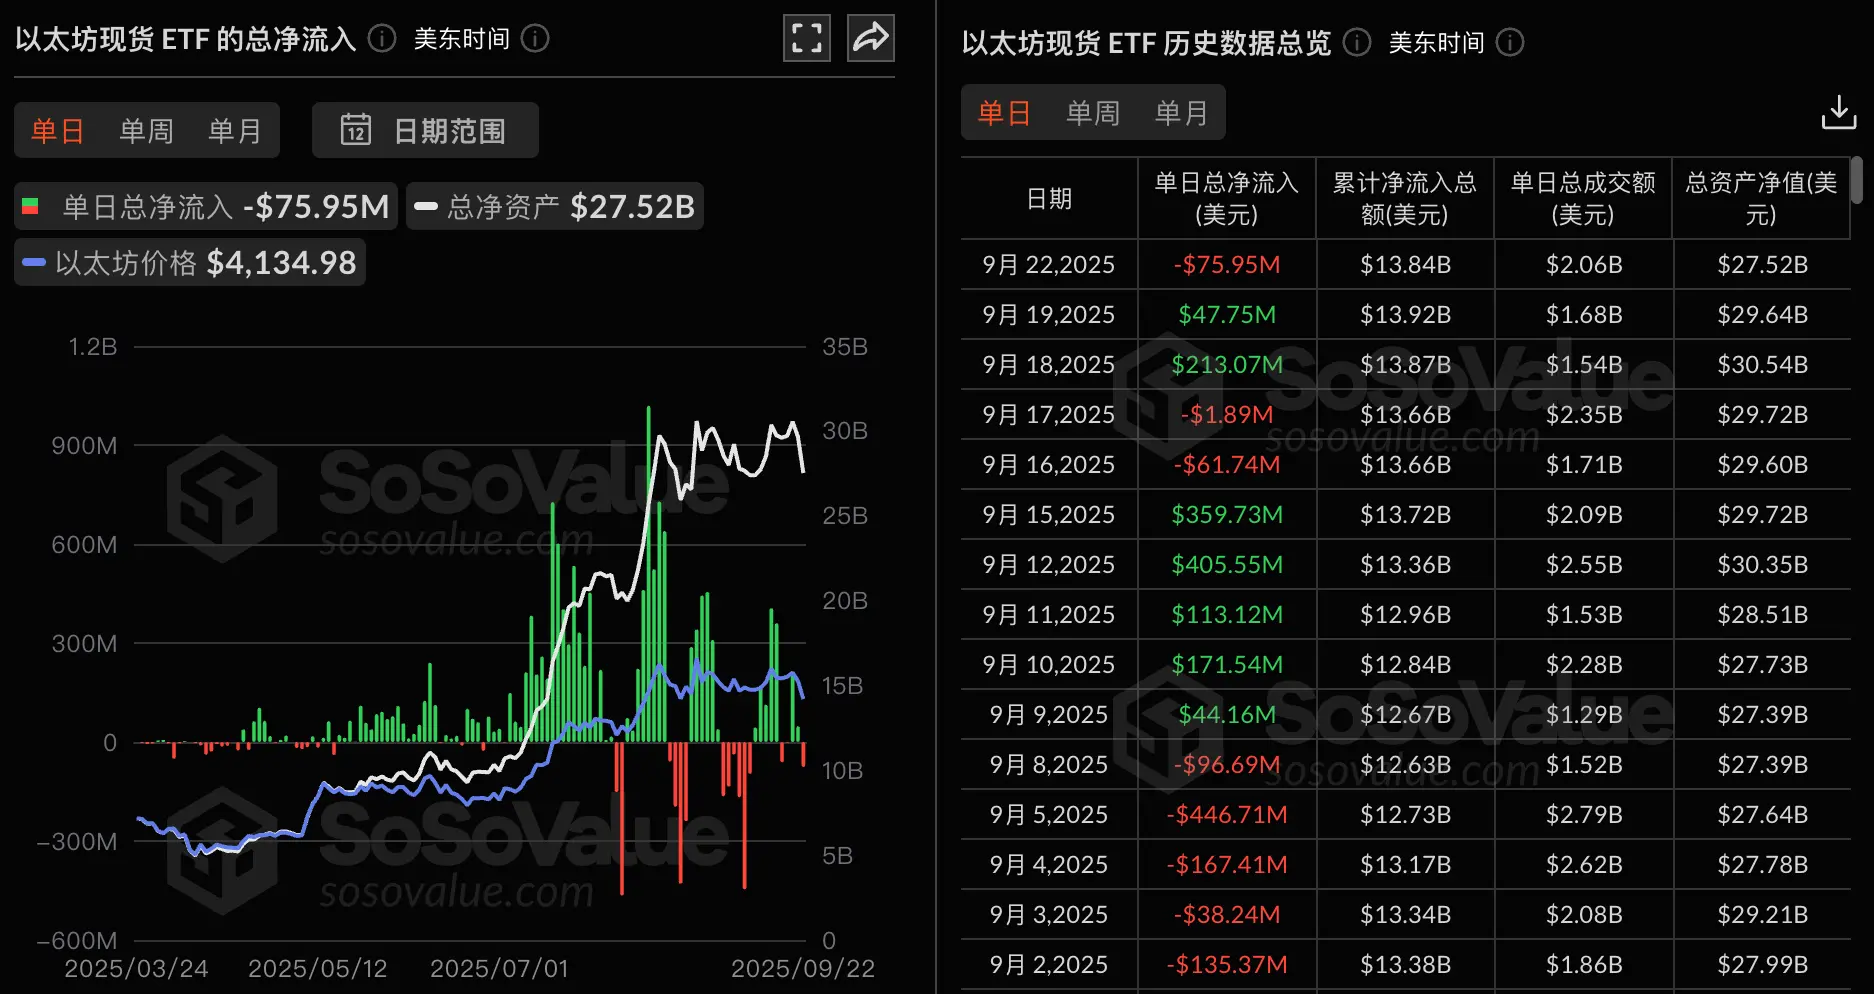Click info icon beside chart title 以太坊现货 ETF 的总净流入
This screenshot has height=994, width=1874.
382,39
